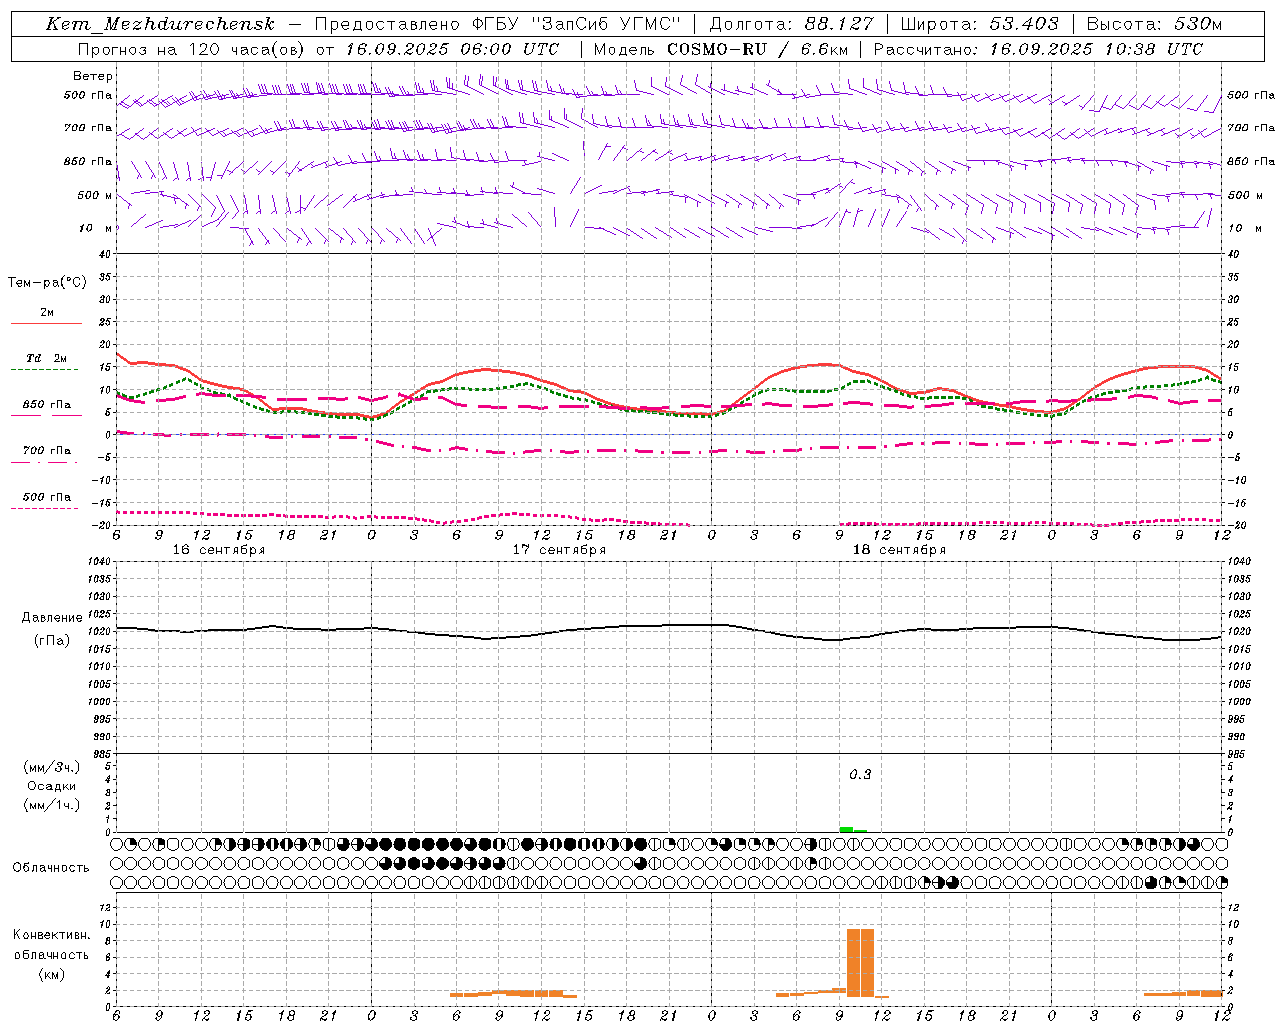Click the 16 сентября date label
Screen dimensions: 1280x1024
(x=219, y=550)
